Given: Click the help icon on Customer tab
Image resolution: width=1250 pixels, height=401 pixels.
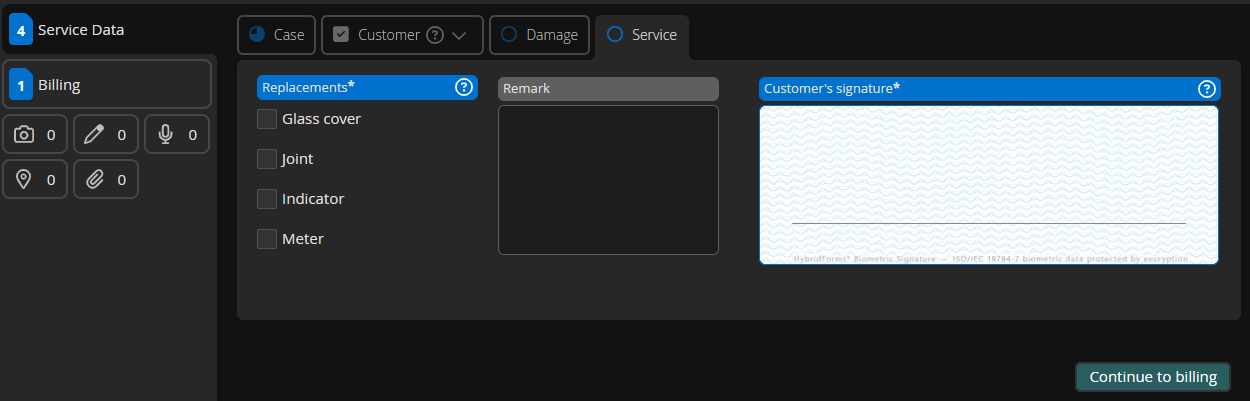Looking at the screenshot, I should (435, 35).
